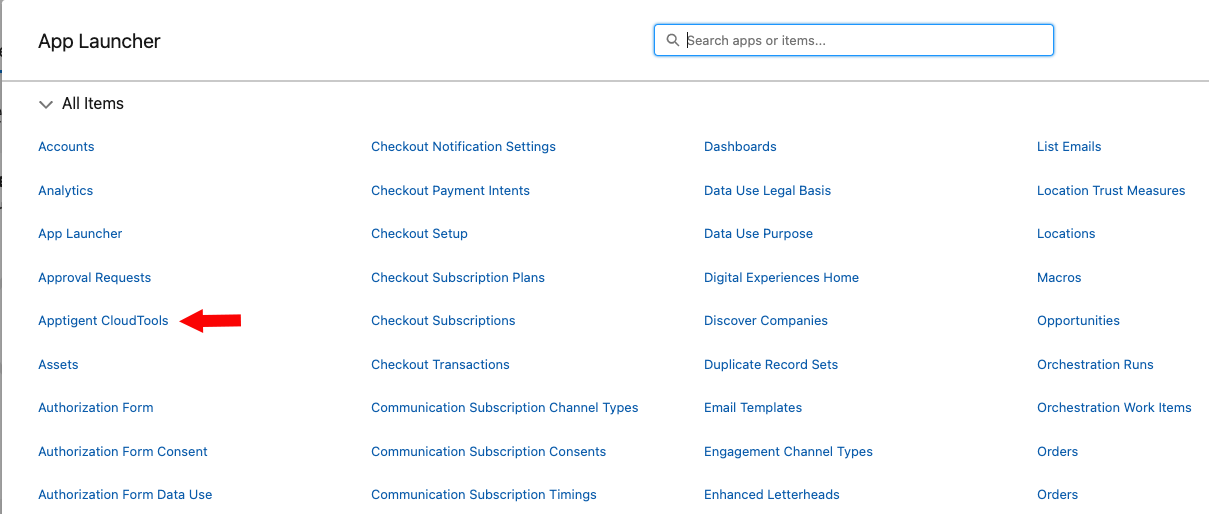Open Orchestration Work Items

pos(1114,408)
